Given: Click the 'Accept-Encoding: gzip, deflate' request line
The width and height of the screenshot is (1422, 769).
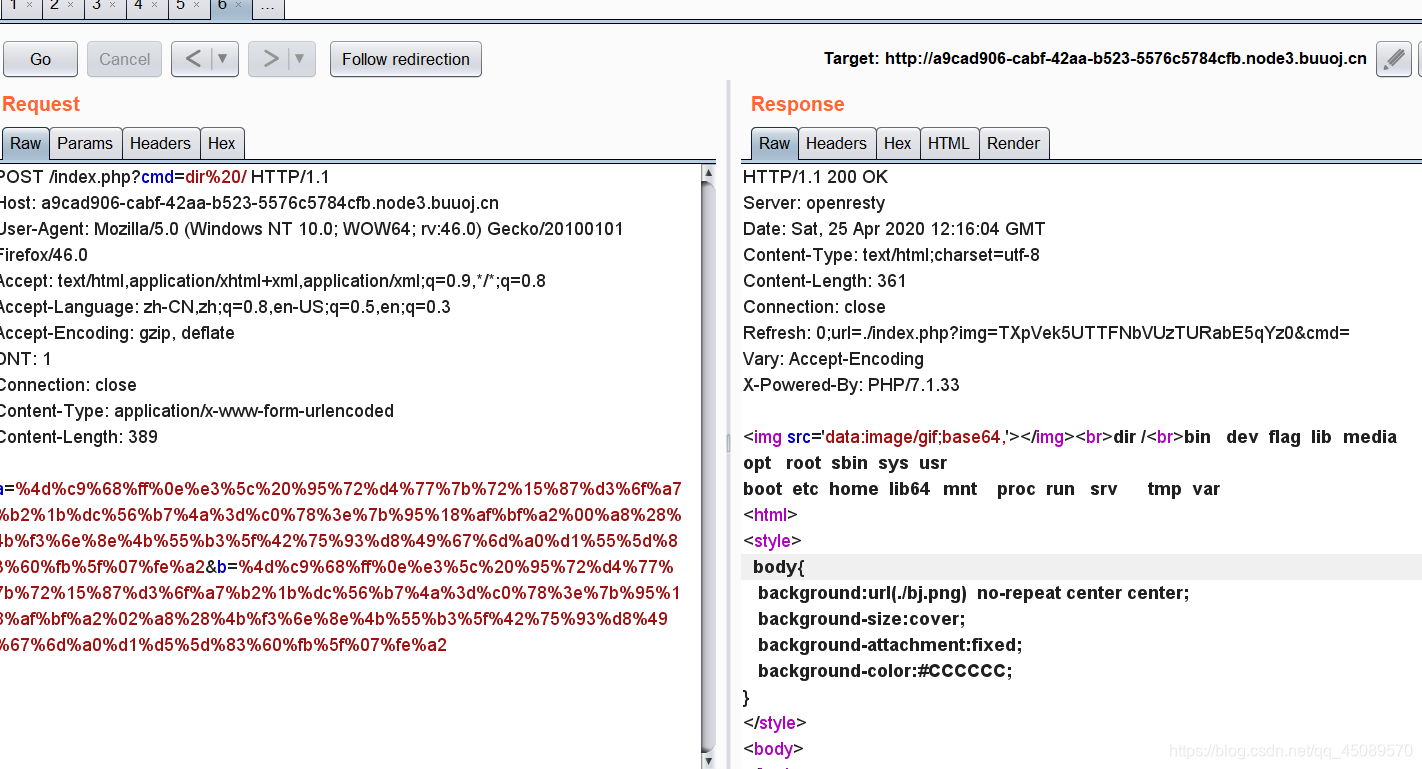Looking at the screenshot, I should click(117, 333).
